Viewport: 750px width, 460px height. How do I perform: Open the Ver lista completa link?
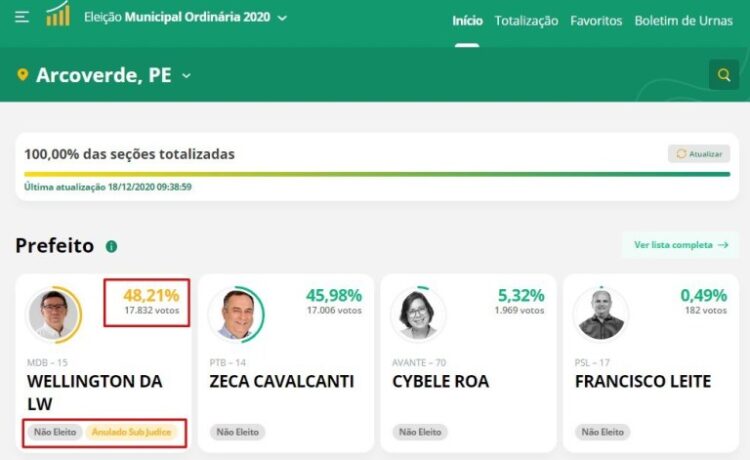[680, 245]
